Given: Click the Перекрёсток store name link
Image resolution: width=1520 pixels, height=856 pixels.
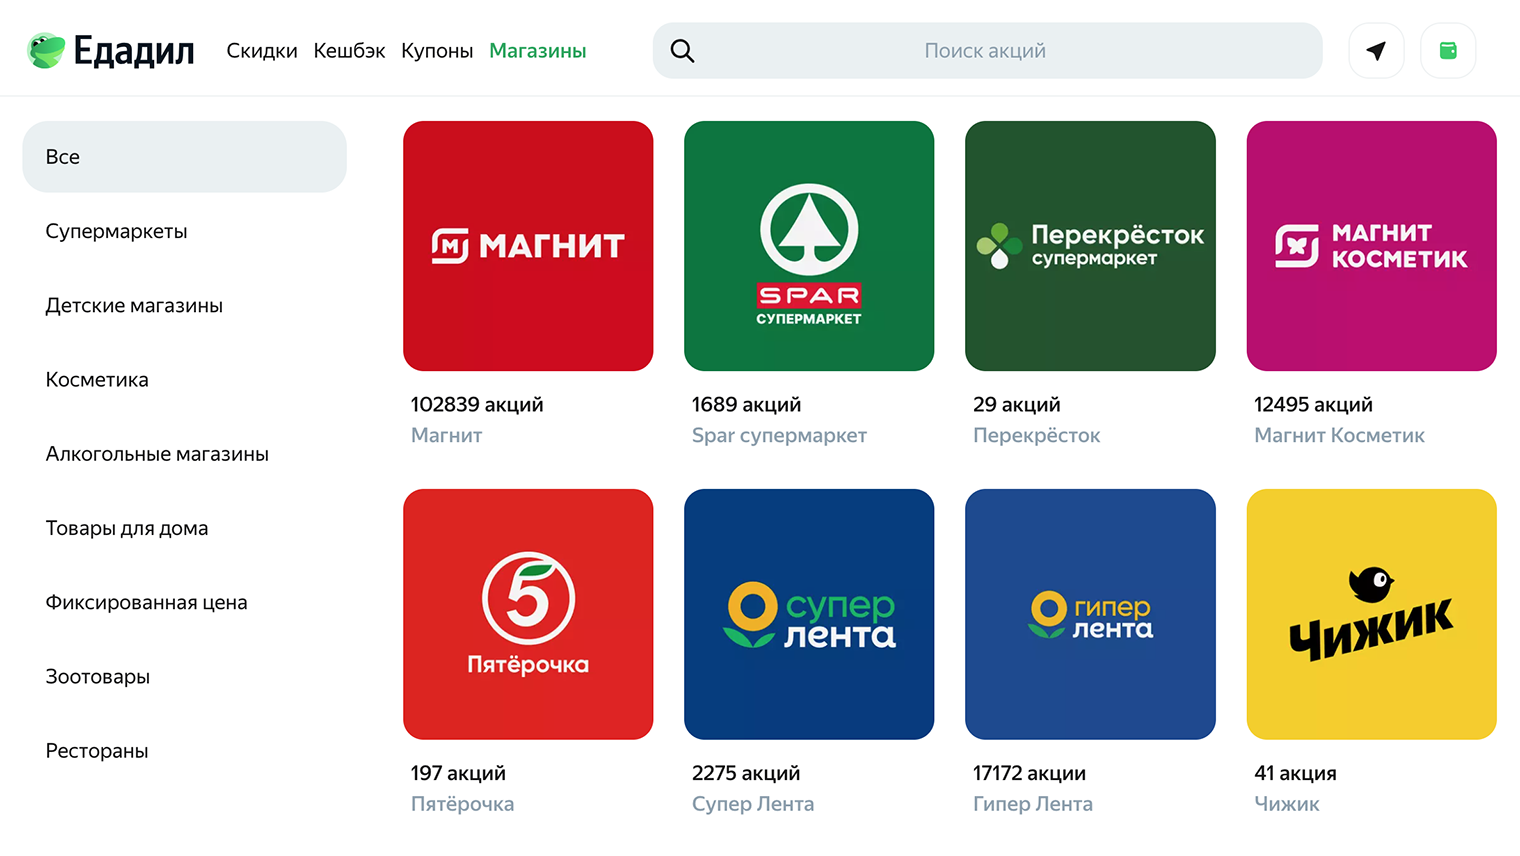Looking at the screenshot, I should pyautogui.click(x=1036, y=435).
